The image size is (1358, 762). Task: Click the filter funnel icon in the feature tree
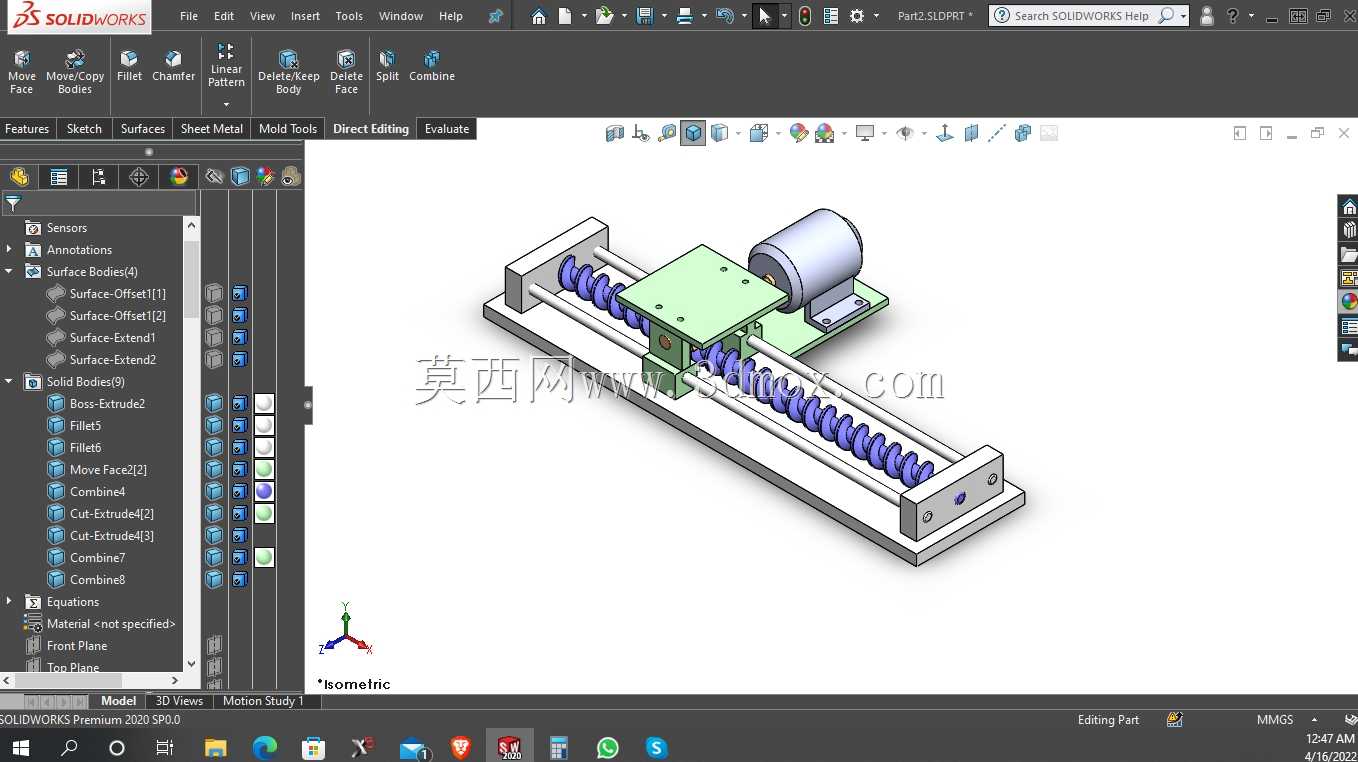13,203
